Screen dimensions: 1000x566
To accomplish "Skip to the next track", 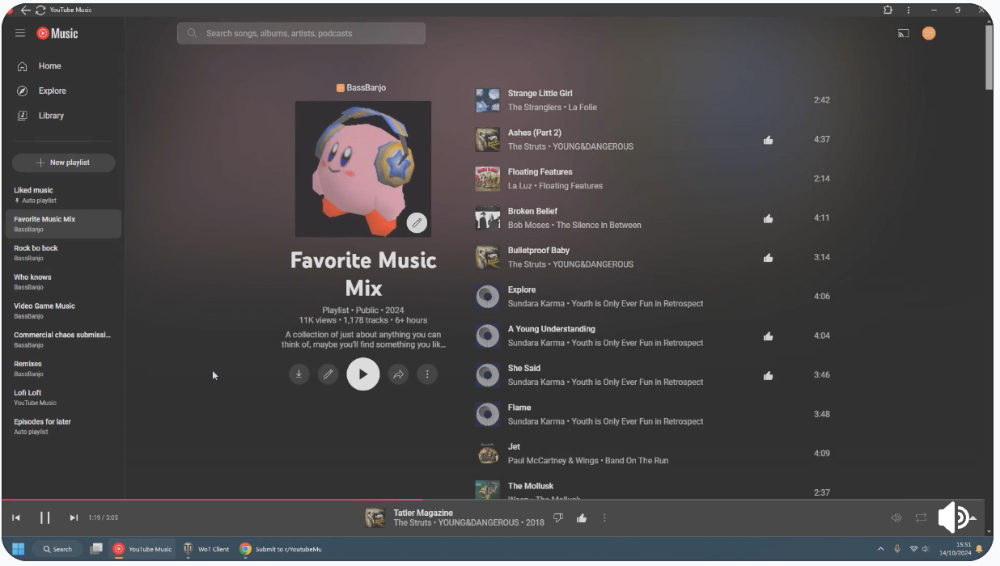I will pos(73,518).
